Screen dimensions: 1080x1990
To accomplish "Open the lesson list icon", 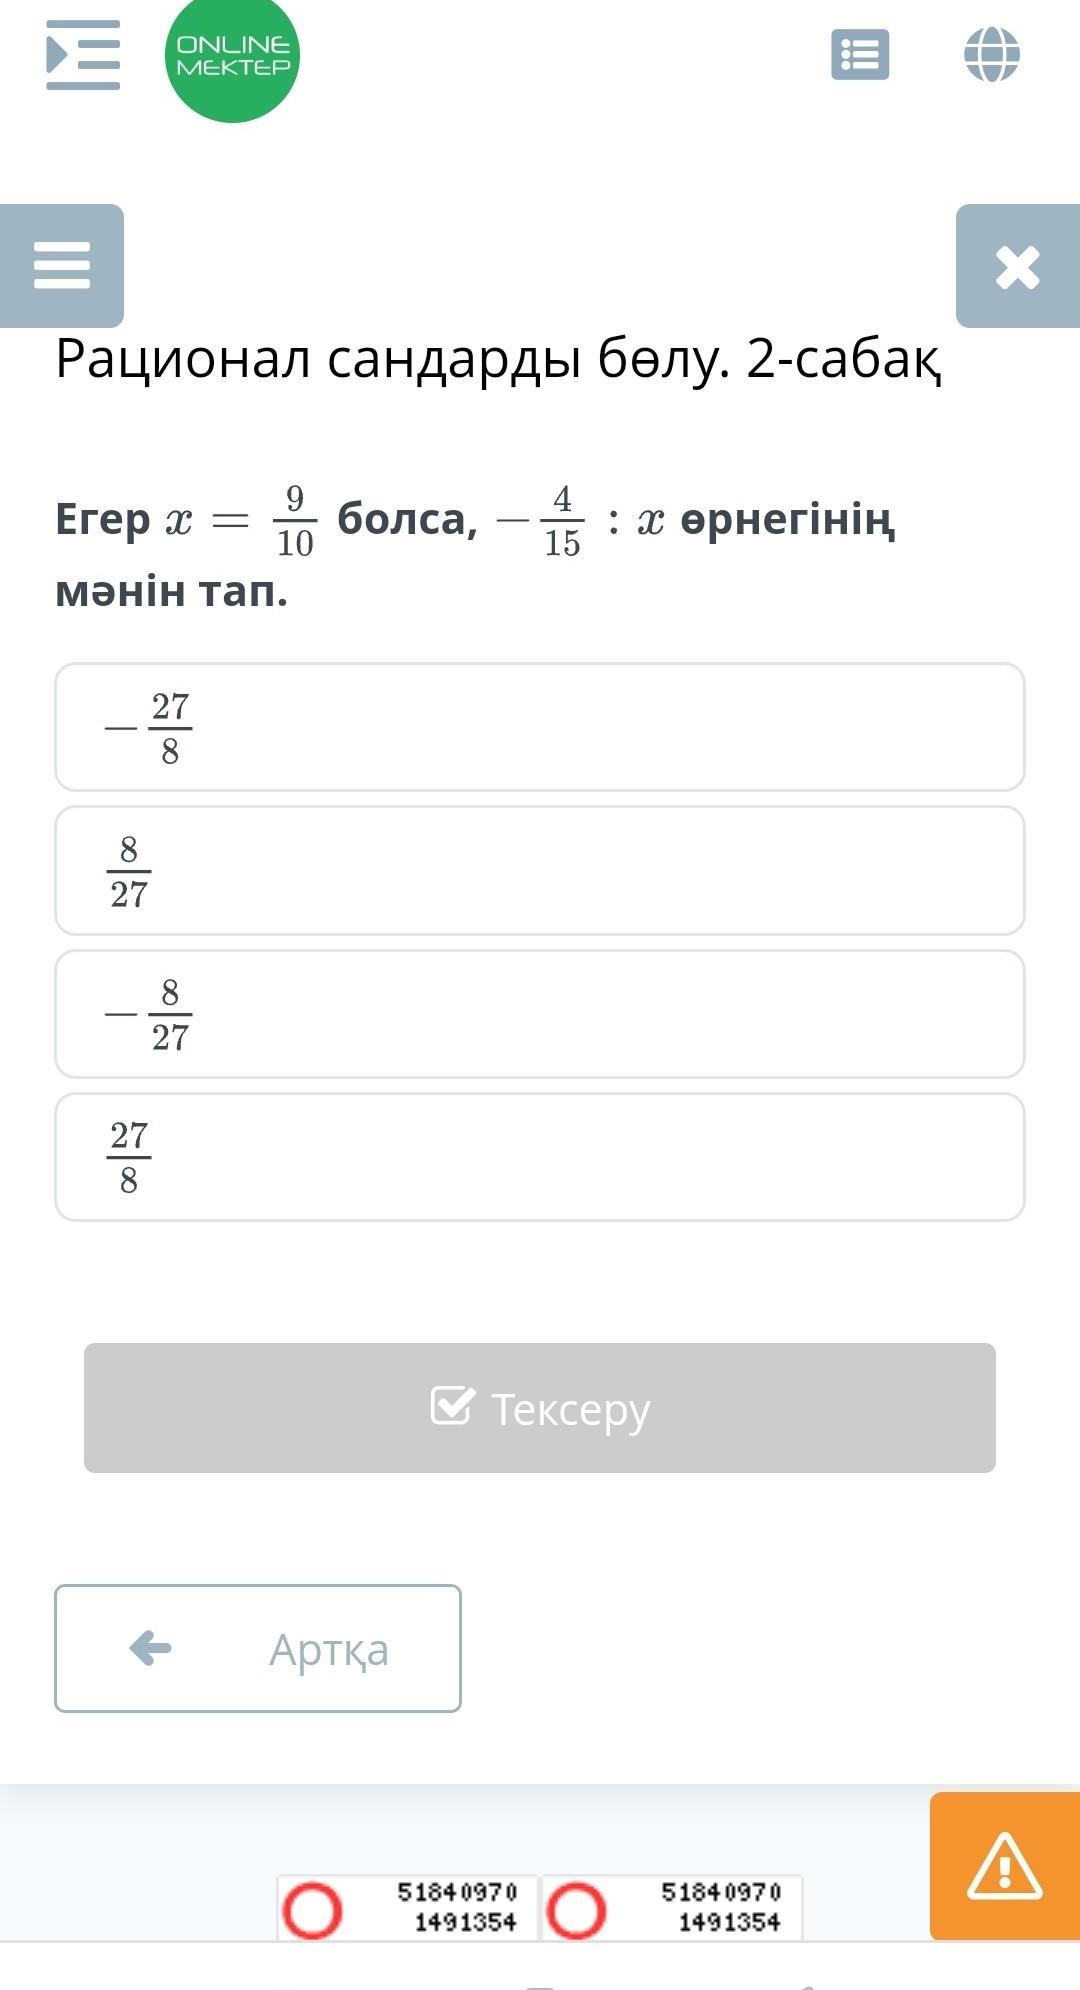I will pyautogui.click(x=860, y=54).
